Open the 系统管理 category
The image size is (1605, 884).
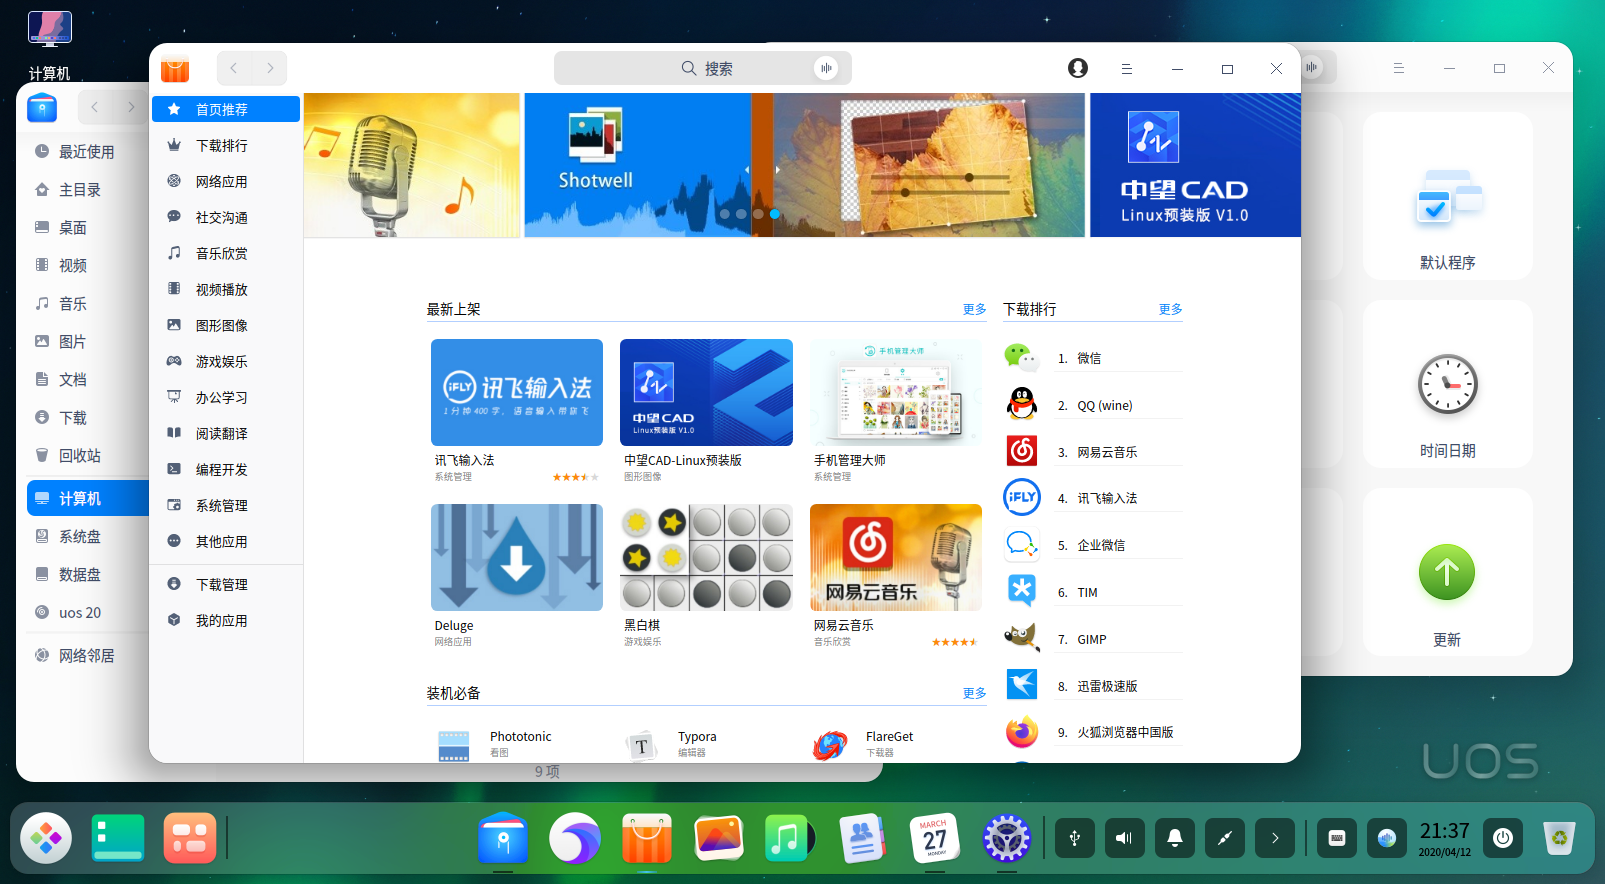pyautogui.click(x=226, y=505)
